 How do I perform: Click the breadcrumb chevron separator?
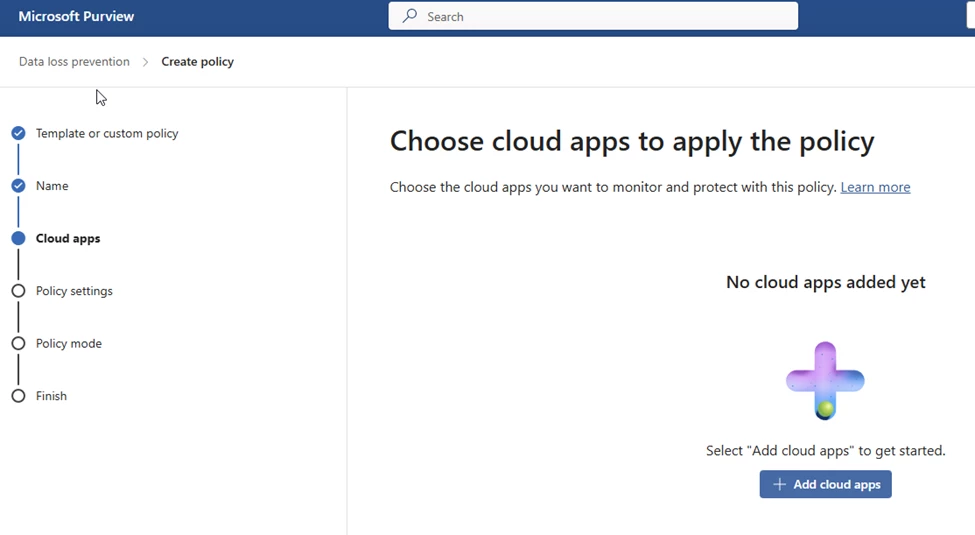tap(145, 62)
